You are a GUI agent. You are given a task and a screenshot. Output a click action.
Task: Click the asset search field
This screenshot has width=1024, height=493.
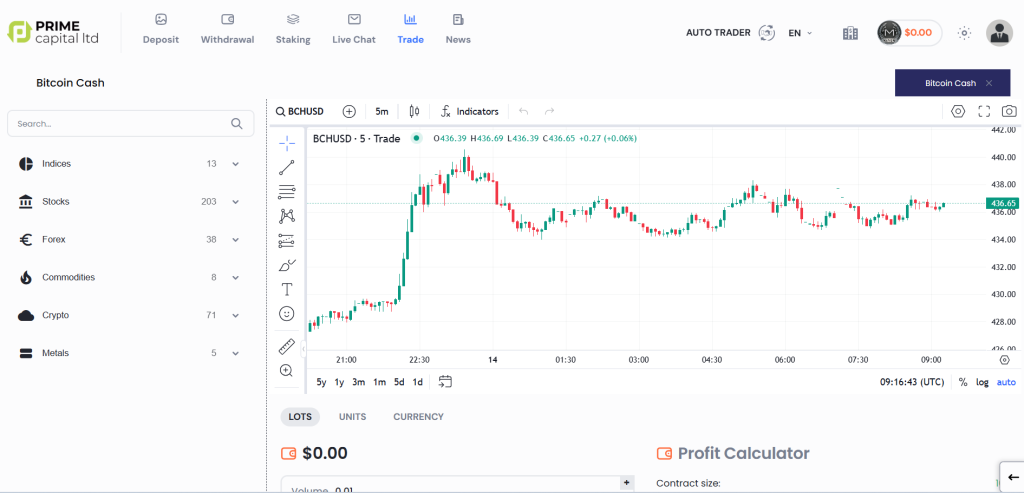[x=120, y=124]
